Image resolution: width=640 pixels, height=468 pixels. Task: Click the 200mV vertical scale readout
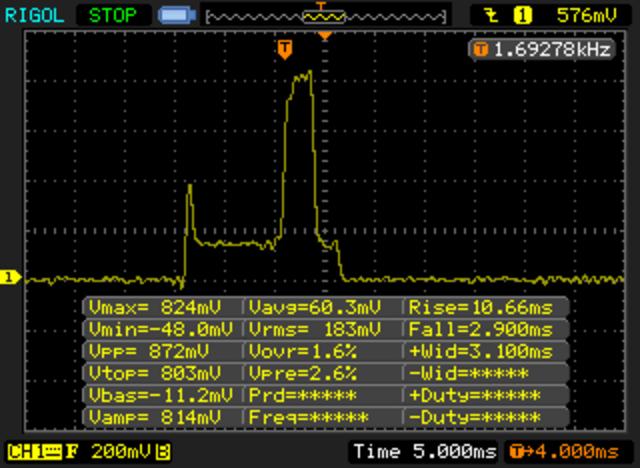click(119, 450)
